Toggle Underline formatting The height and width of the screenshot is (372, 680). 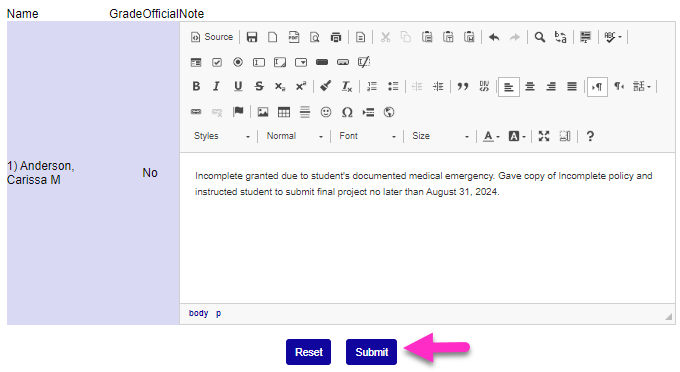pos(238,87)
